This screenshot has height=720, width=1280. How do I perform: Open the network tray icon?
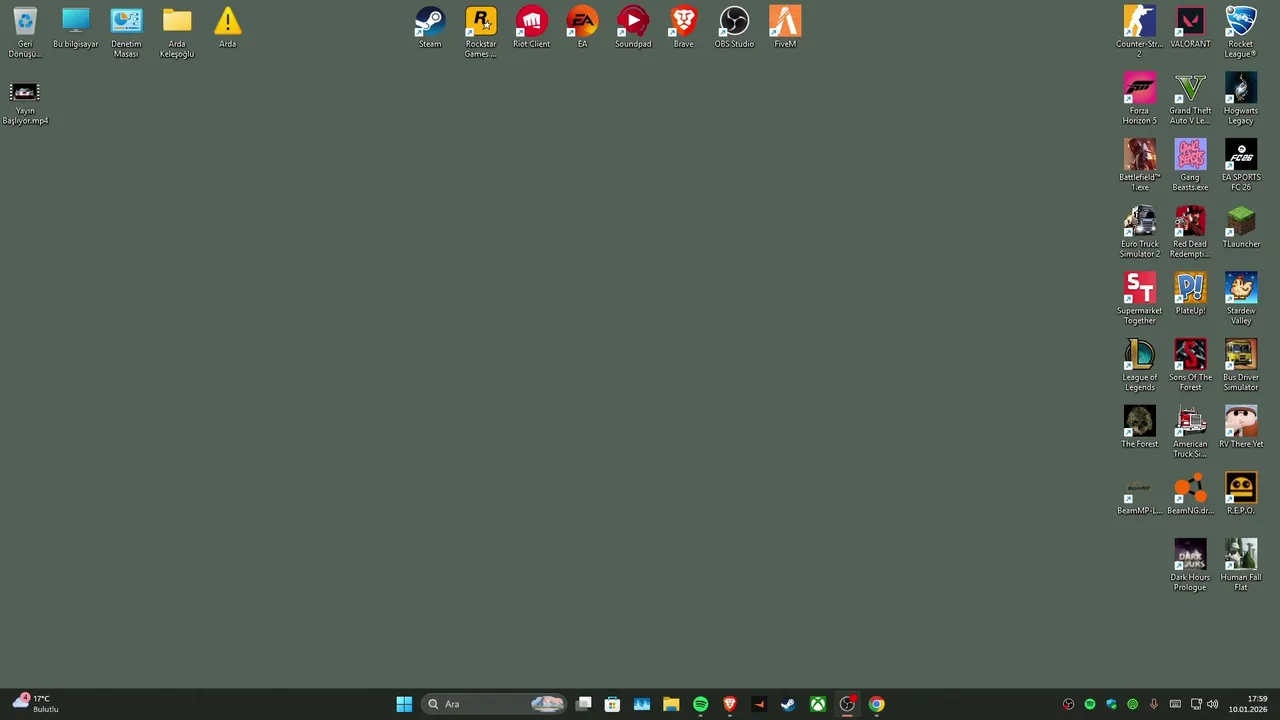(1197, 704)
